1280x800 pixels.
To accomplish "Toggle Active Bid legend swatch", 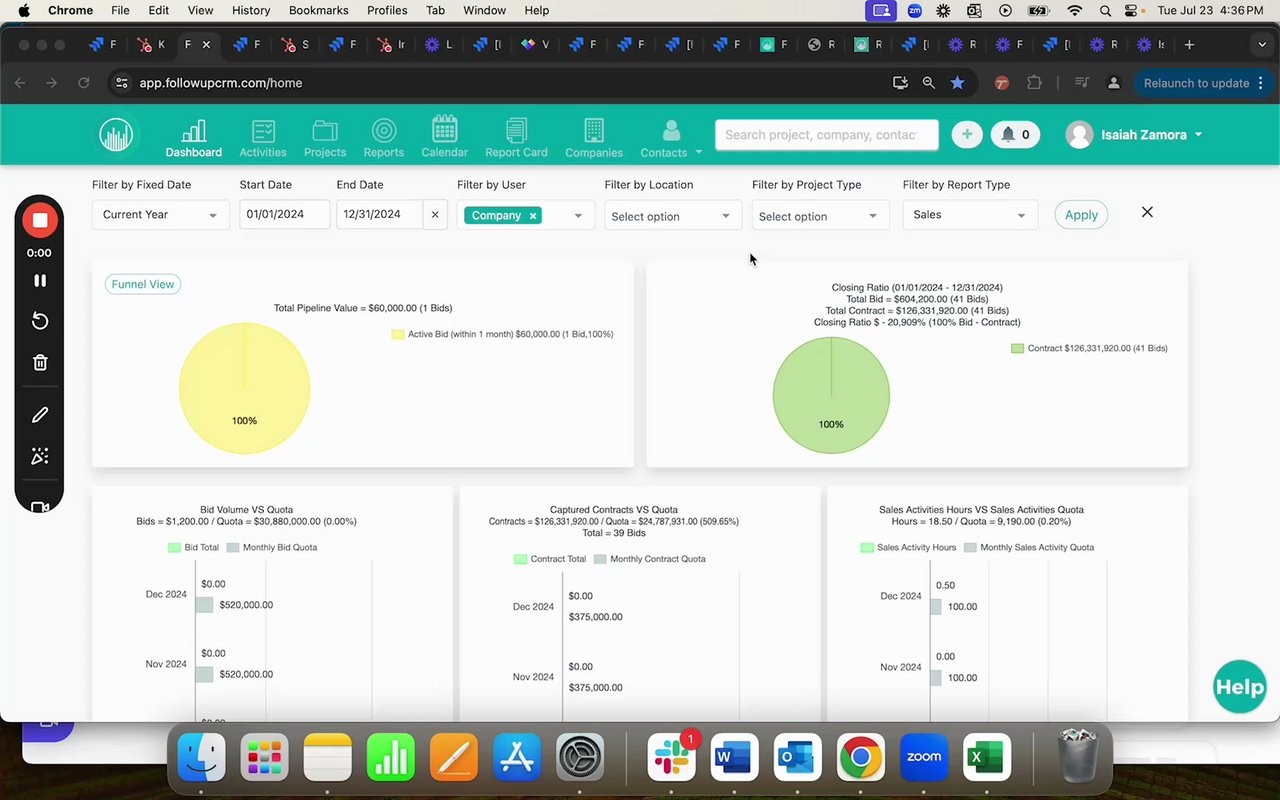I will [398, 334].
